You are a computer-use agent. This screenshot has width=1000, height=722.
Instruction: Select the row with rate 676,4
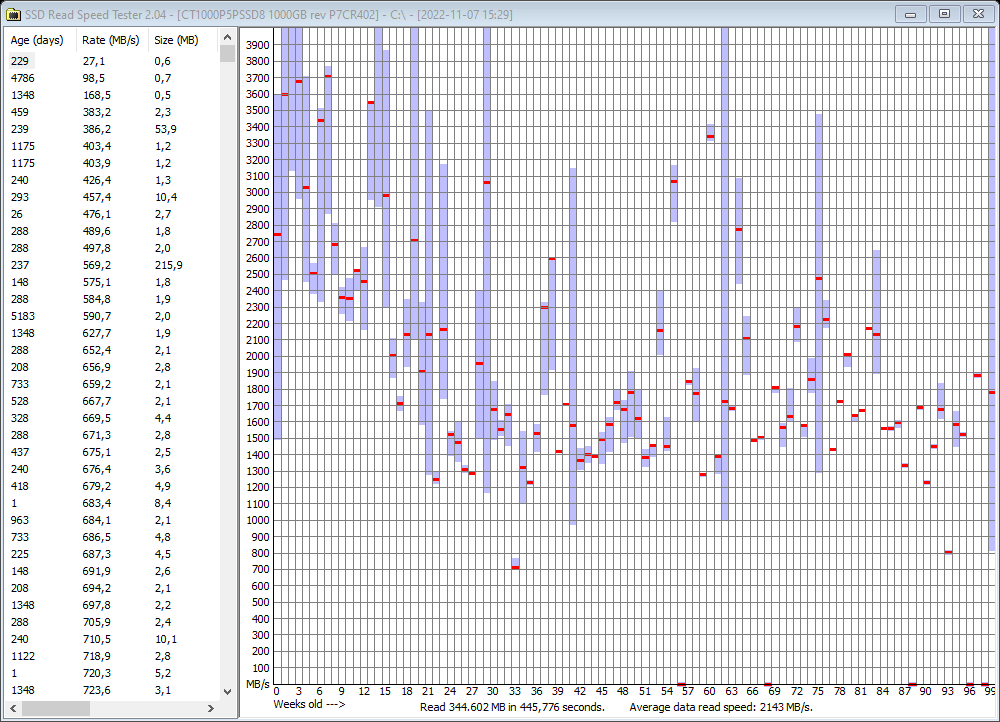112,469
